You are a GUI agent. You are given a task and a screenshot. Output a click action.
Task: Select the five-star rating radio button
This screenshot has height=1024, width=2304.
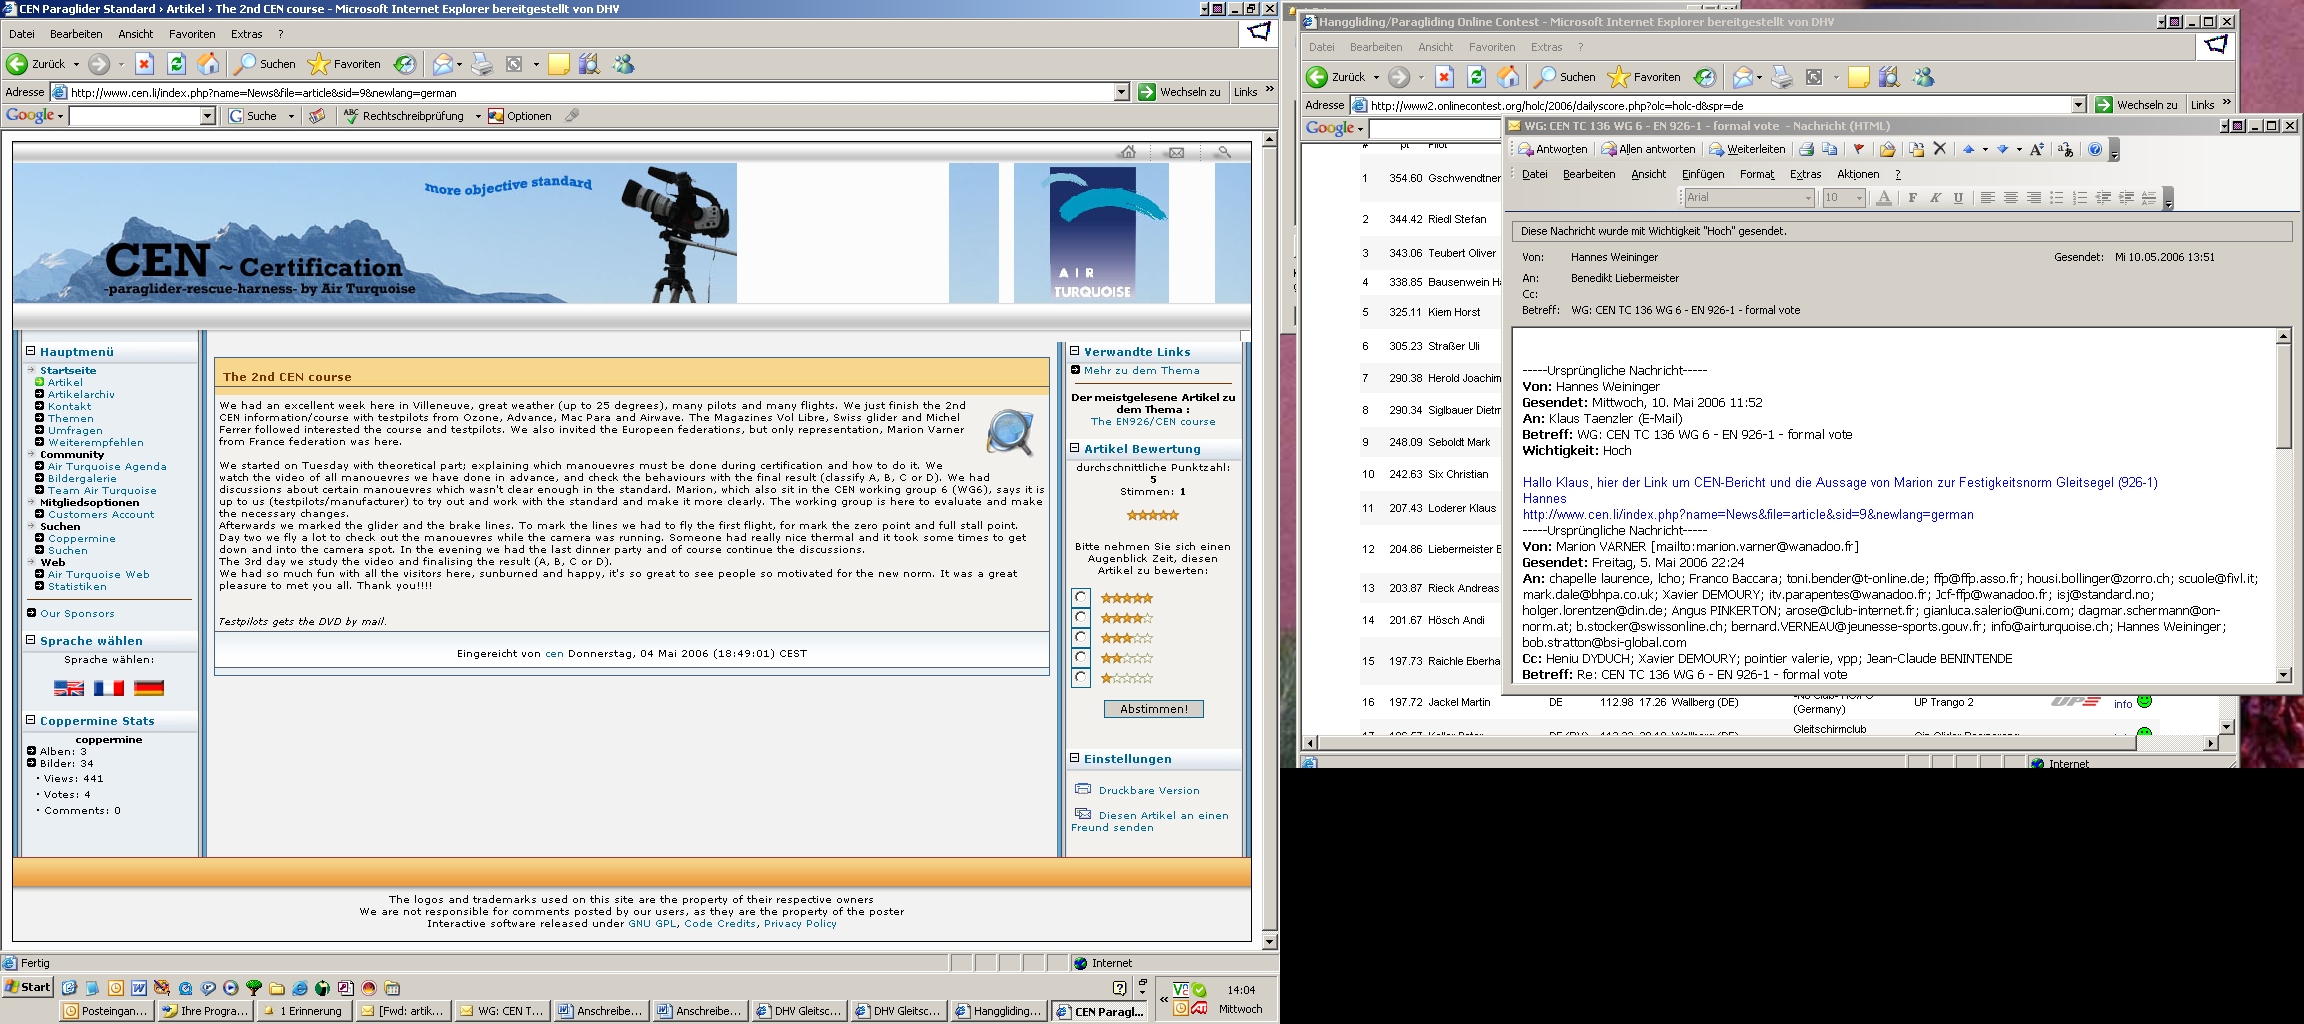1081,598
